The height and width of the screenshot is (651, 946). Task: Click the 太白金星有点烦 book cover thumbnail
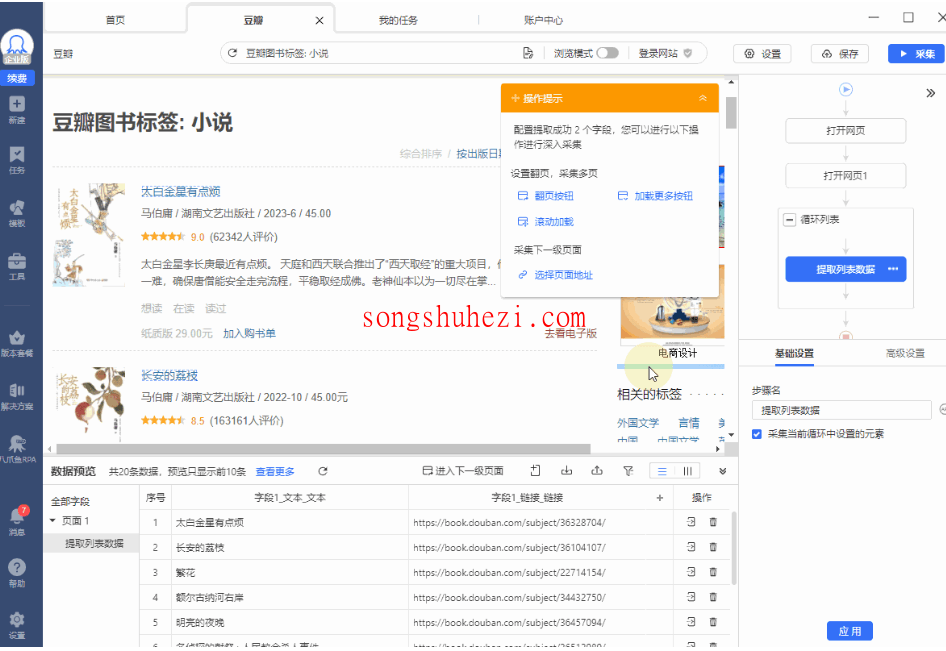pyautogui.click(x=89, y=235)
